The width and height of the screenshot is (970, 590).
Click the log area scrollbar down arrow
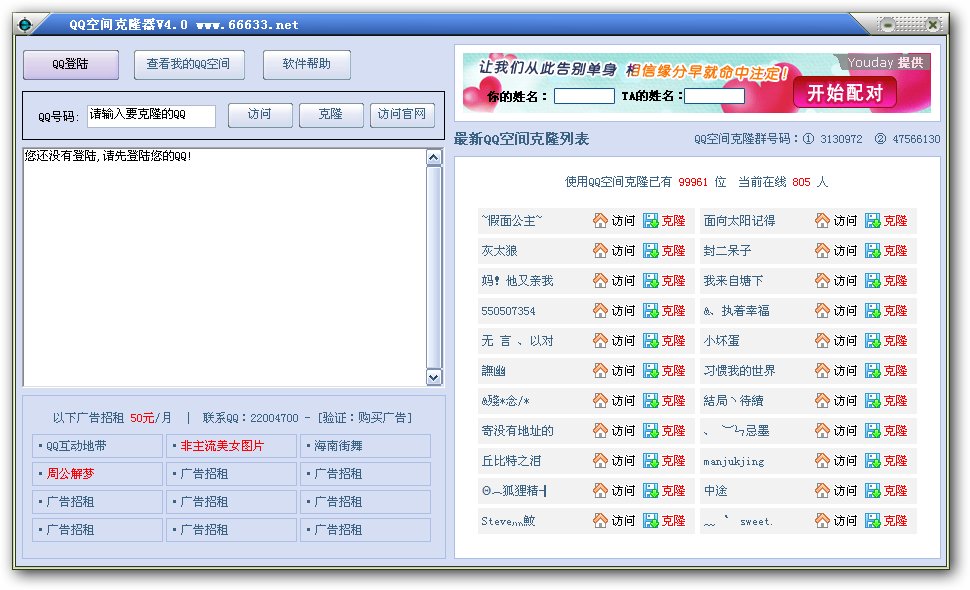[434, 377]
